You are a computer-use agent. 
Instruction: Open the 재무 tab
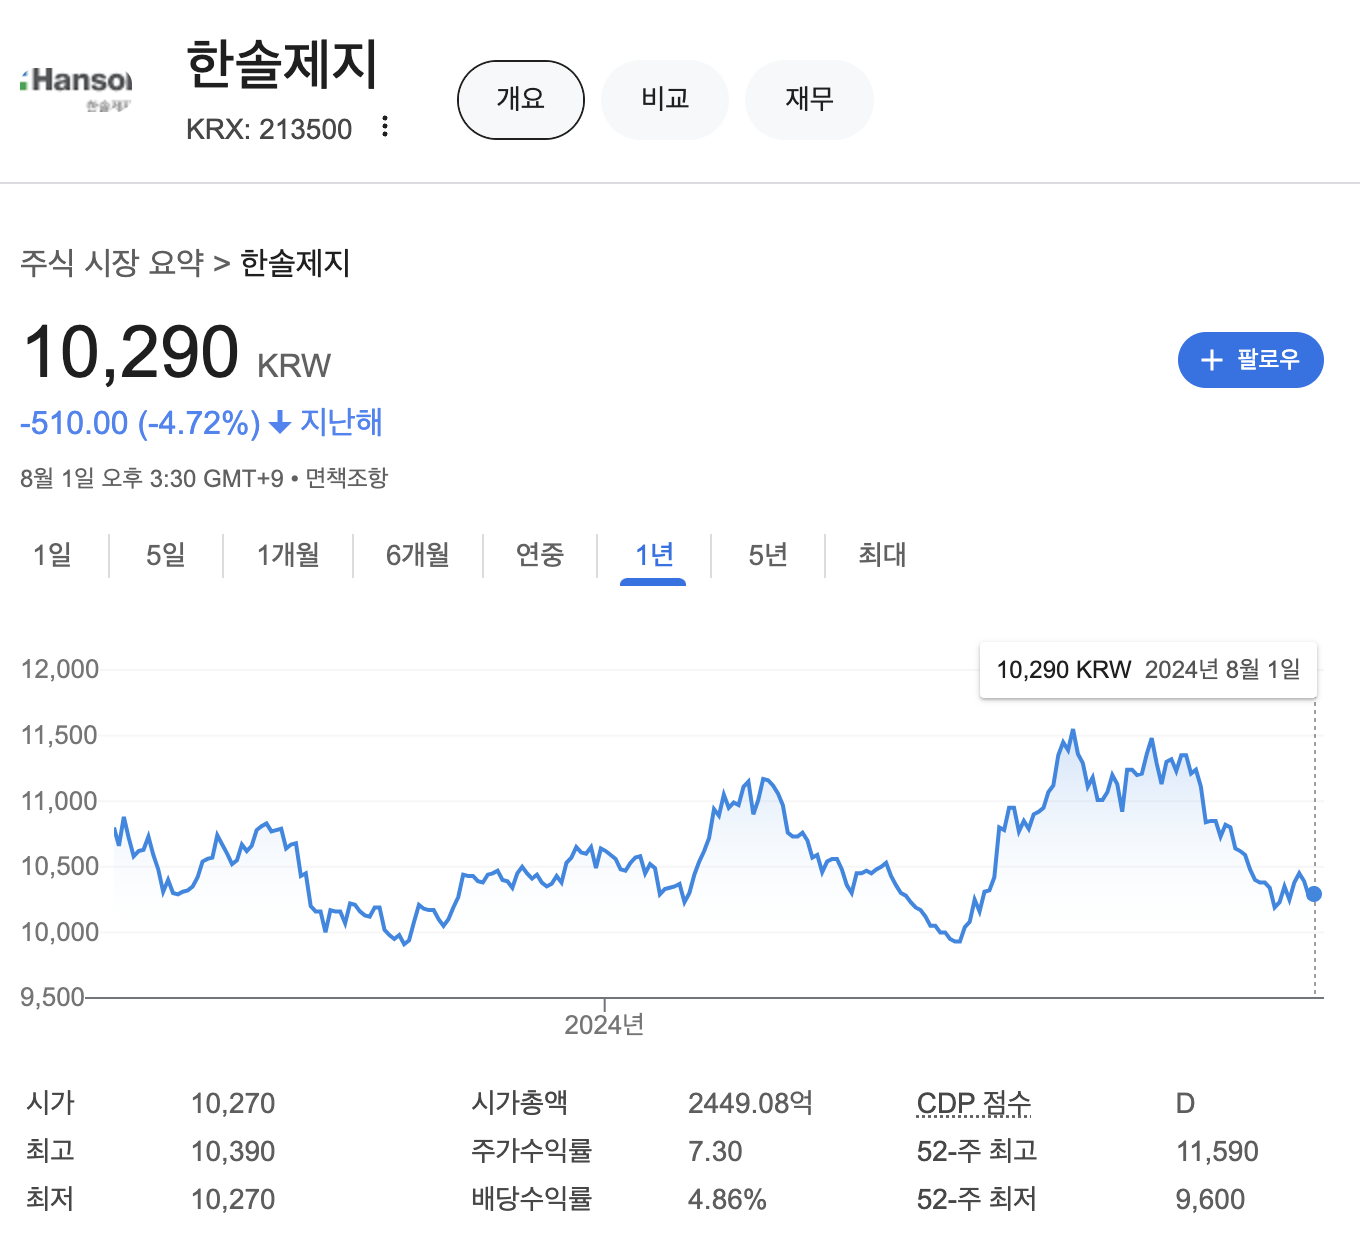tap(809, 99)
